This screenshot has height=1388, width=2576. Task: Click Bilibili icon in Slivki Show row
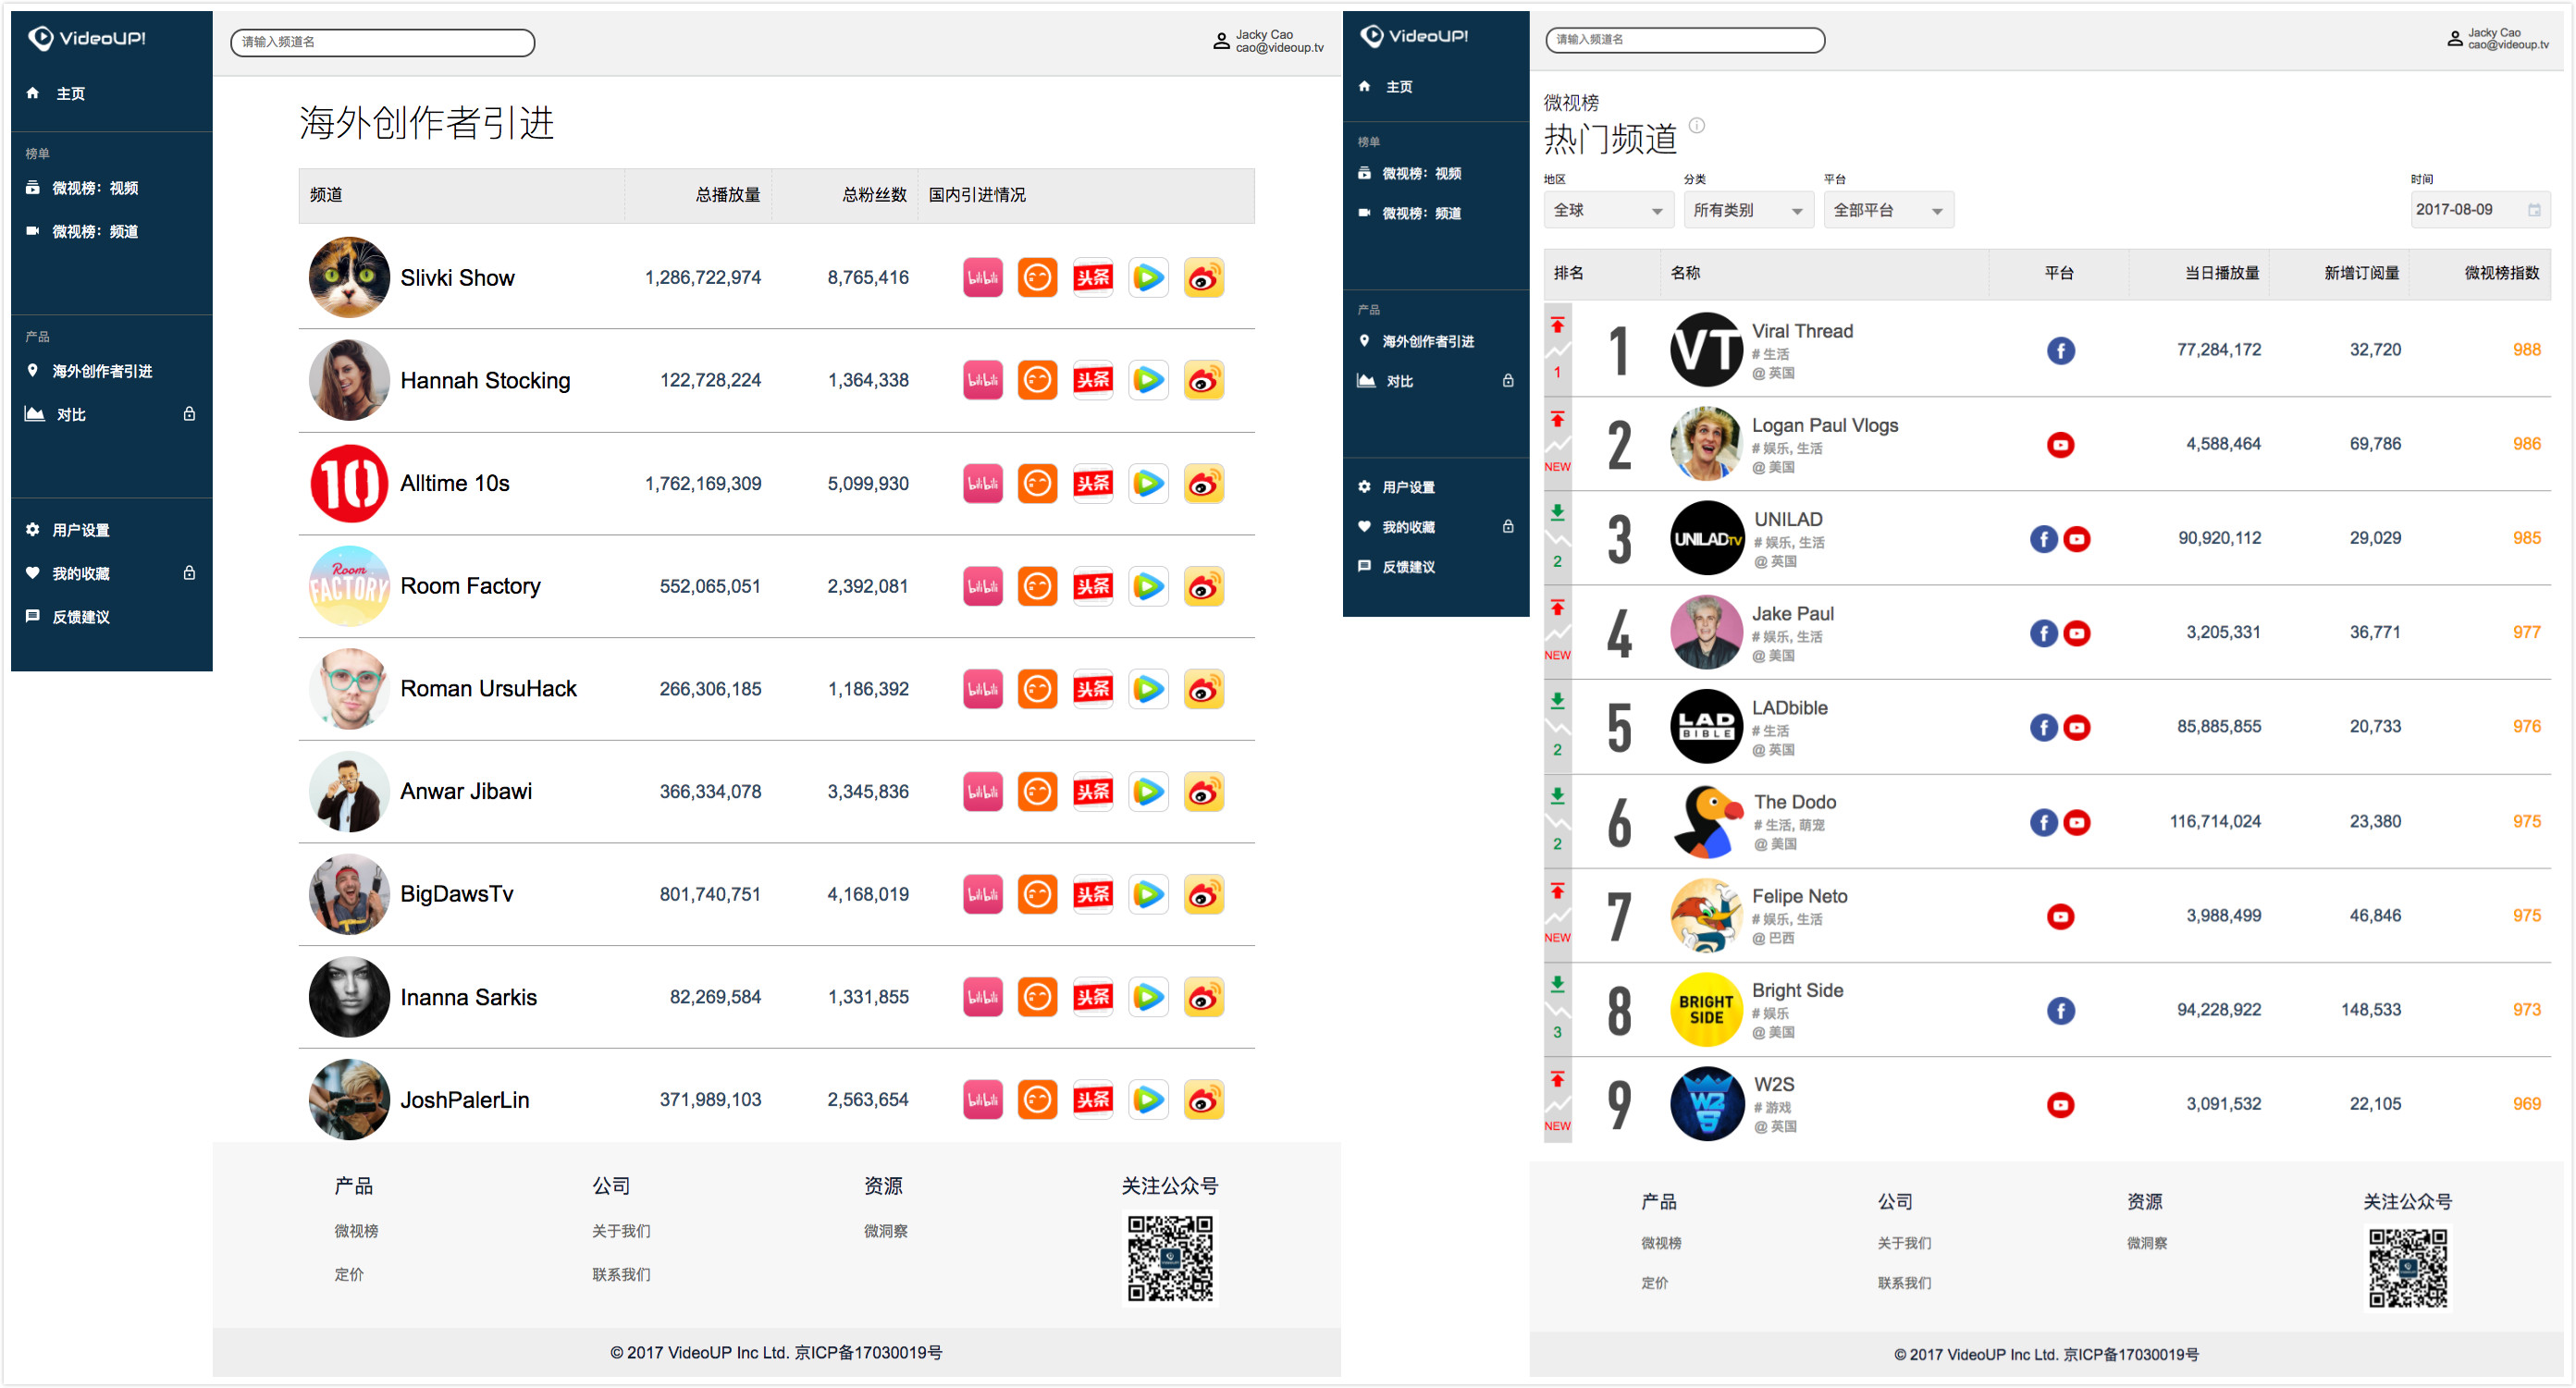982,278
